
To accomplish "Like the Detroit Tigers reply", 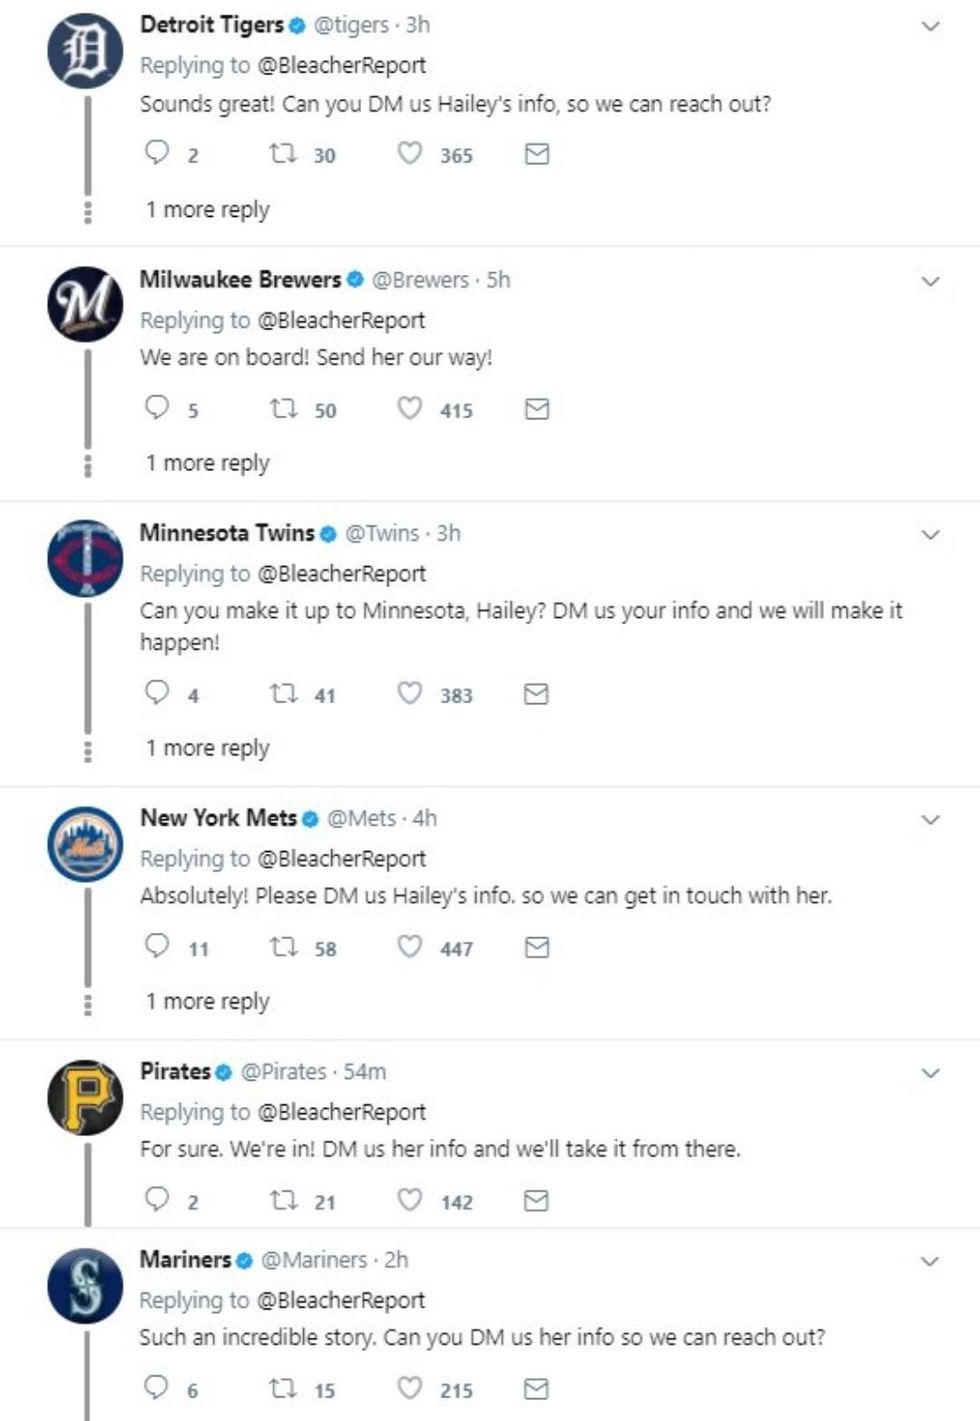I will click(x=410, y=154).
